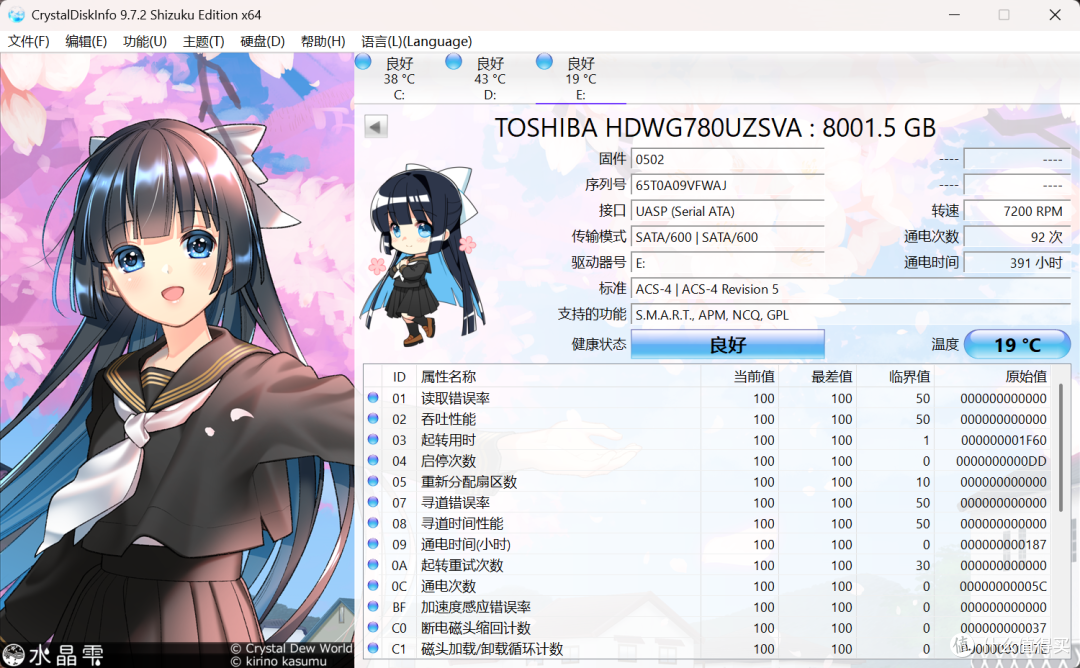Click the large Shizuku character artwork
This screenshot has height=668, width=1080.
pos(177,360)
